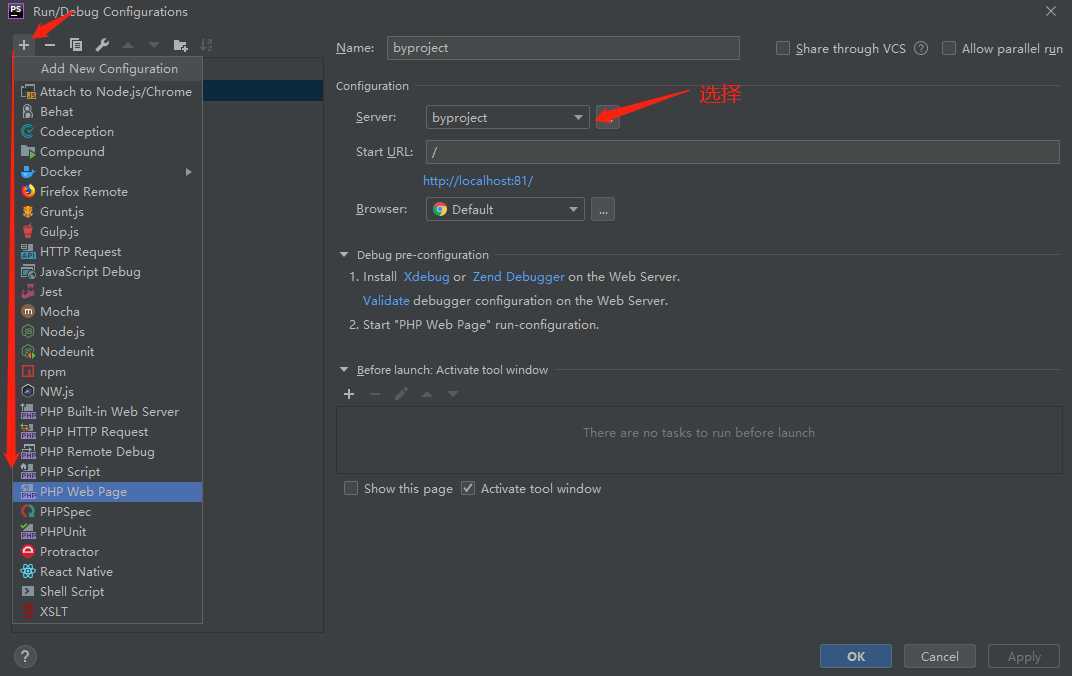This screenshot has width=1072, height=676.
Task: Choose HTTP Request from the configuration list
Action: (107, 252)
